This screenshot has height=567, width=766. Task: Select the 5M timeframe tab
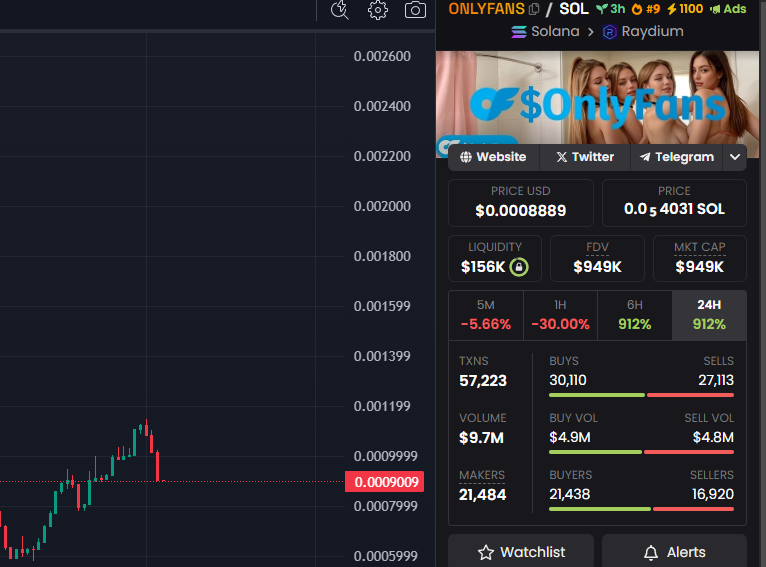(x=486, y=315)
